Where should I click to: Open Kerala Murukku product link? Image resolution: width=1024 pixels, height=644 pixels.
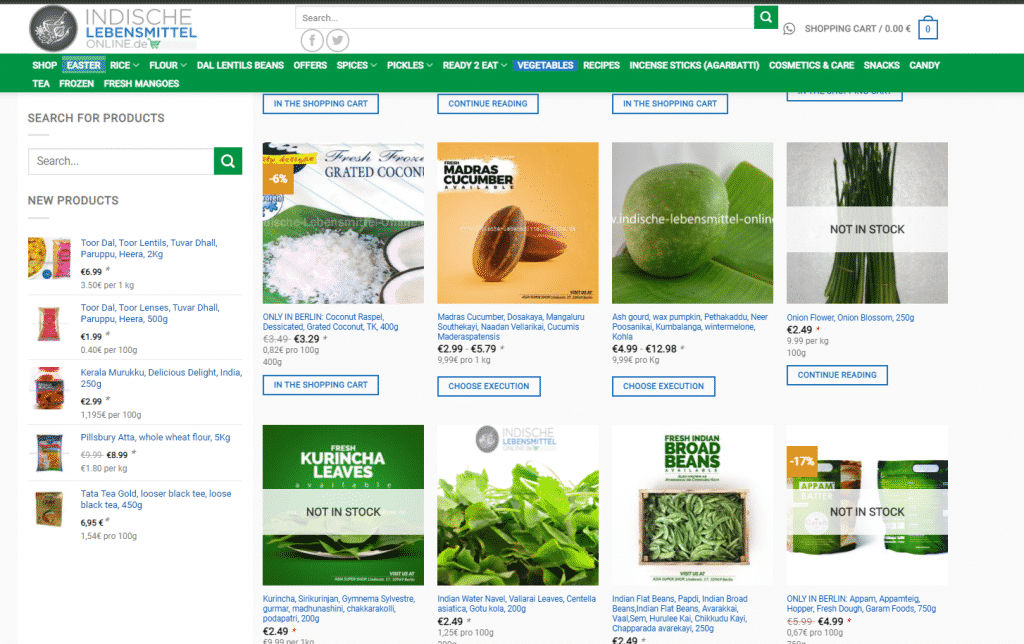click(x=161, y=378)
